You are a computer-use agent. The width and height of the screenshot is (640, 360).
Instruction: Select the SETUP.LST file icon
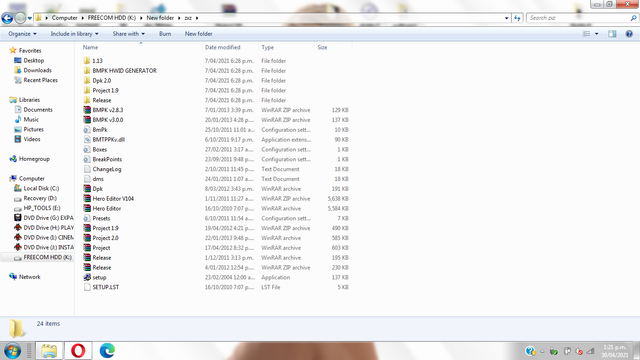pyautogui.click(x=87, y=287)
